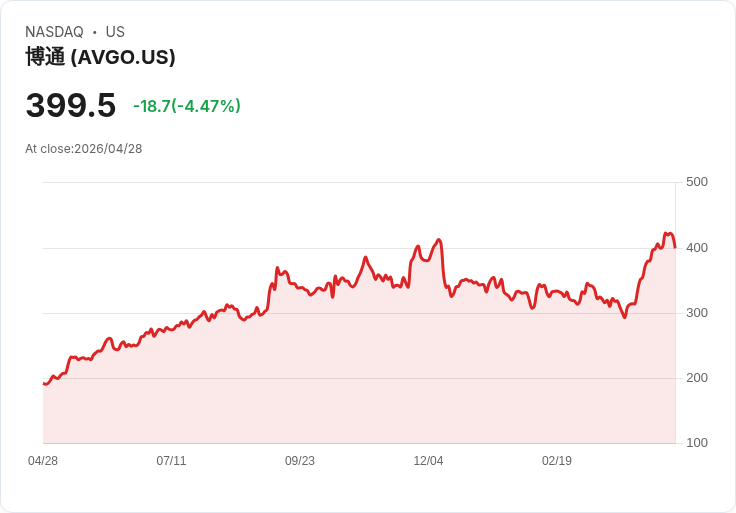This screenshot has height=513, width=736.
Task: Click the 100 price axis label
Action: 696,443
